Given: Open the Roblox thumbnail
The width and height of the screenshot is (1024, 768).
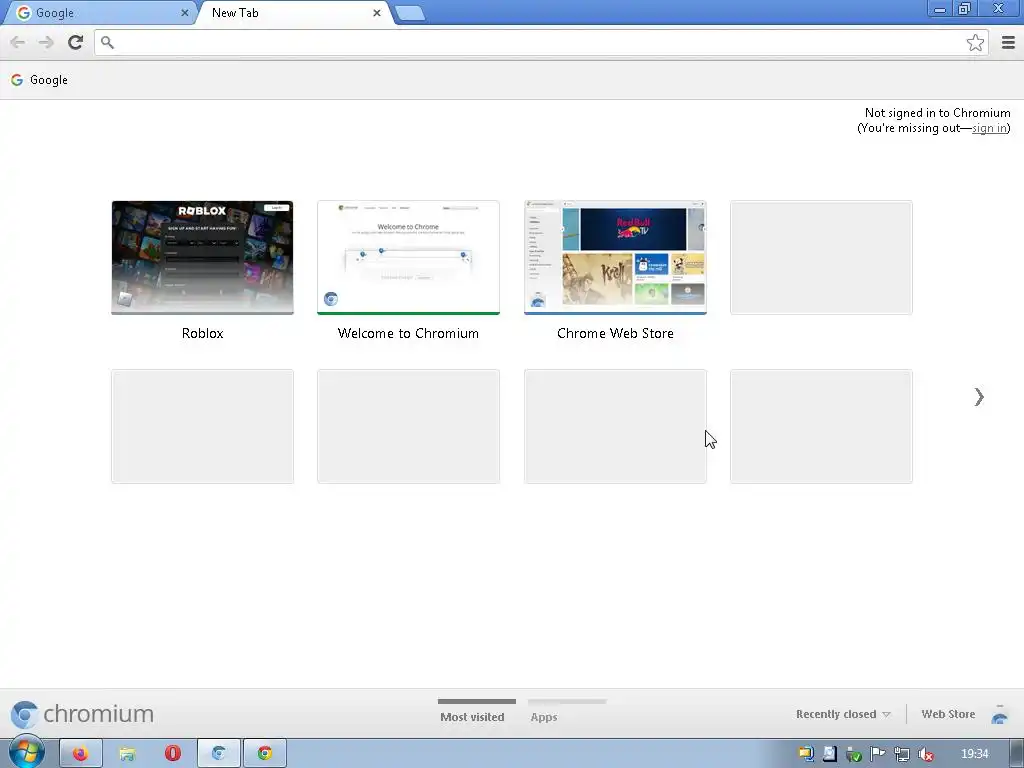Looking at the screenshot, I should [202, 257].
